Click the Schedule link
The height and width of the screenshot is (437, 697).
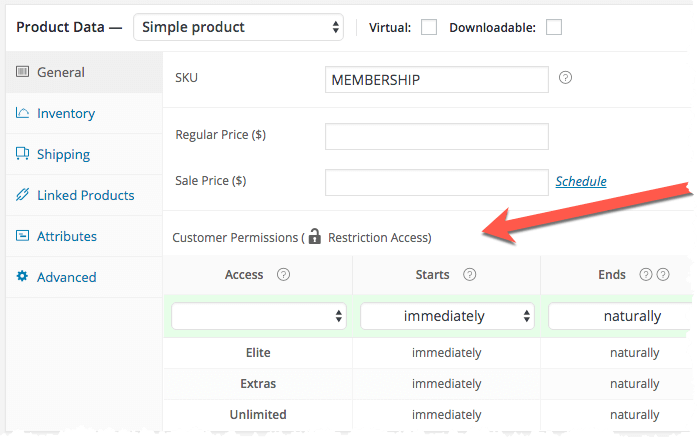coord(581,181)
